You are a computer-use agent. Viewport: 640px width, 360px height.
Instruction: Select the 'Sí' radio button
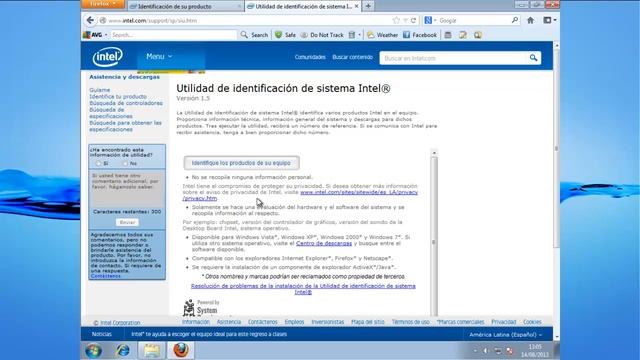click(x=98, y=163)
